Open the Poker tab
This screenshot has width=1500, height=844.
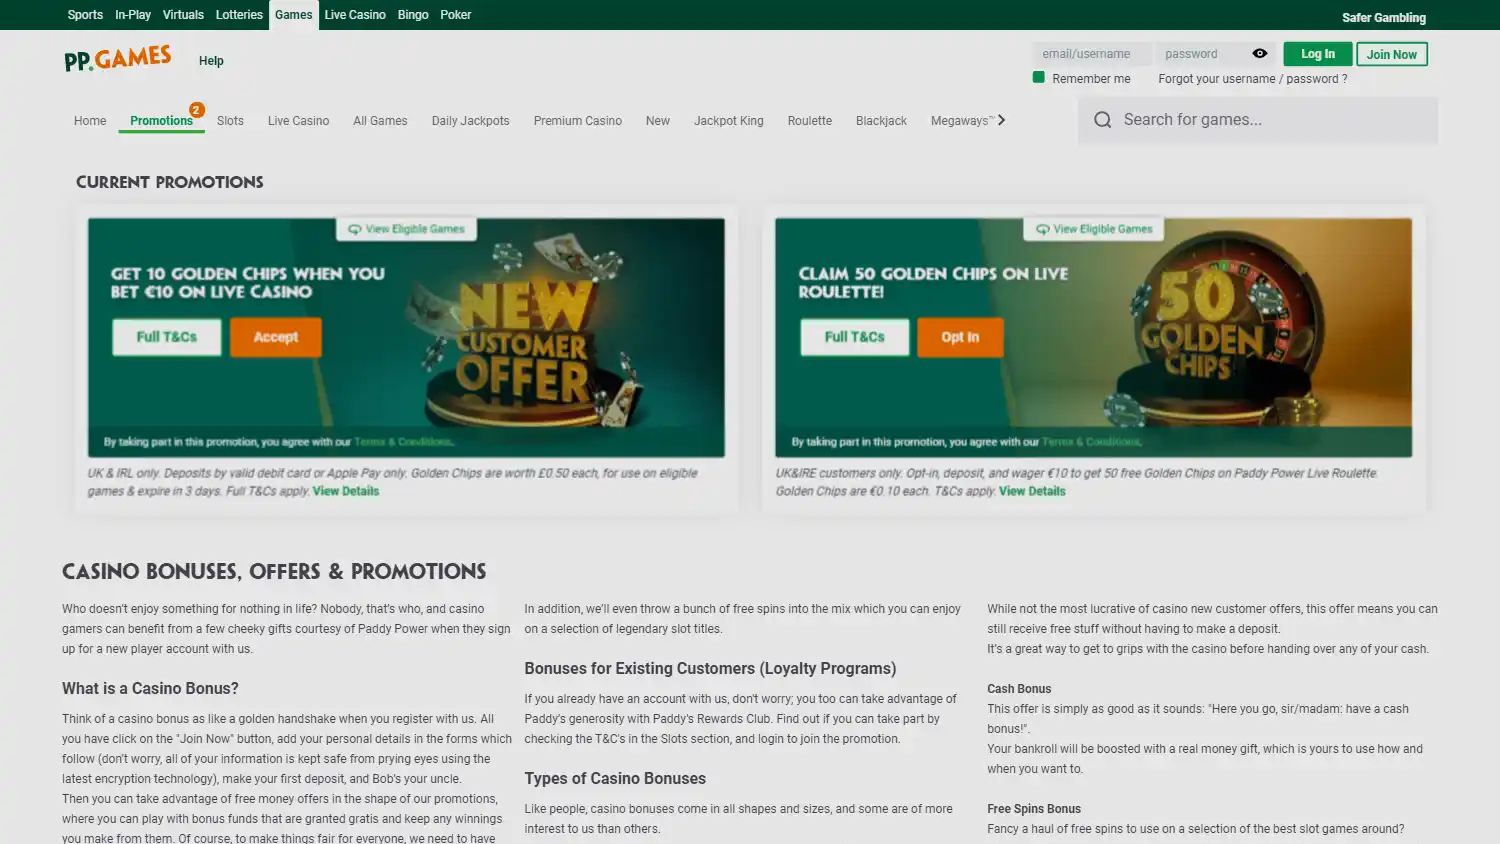coord(456,15)
